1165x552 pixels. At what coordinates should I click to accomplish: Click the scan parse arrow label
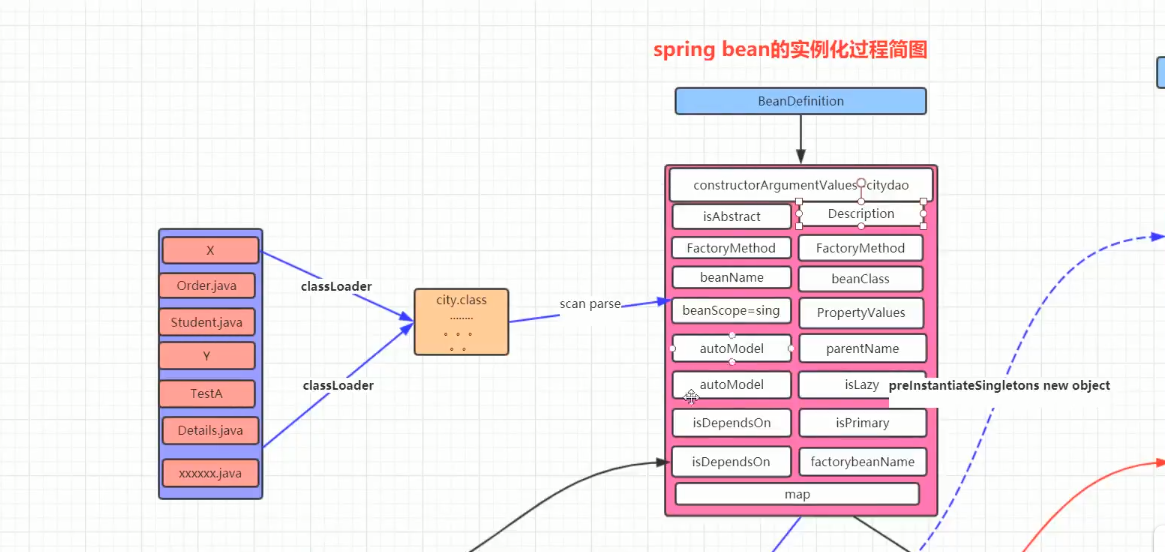[x=590, y=305]
